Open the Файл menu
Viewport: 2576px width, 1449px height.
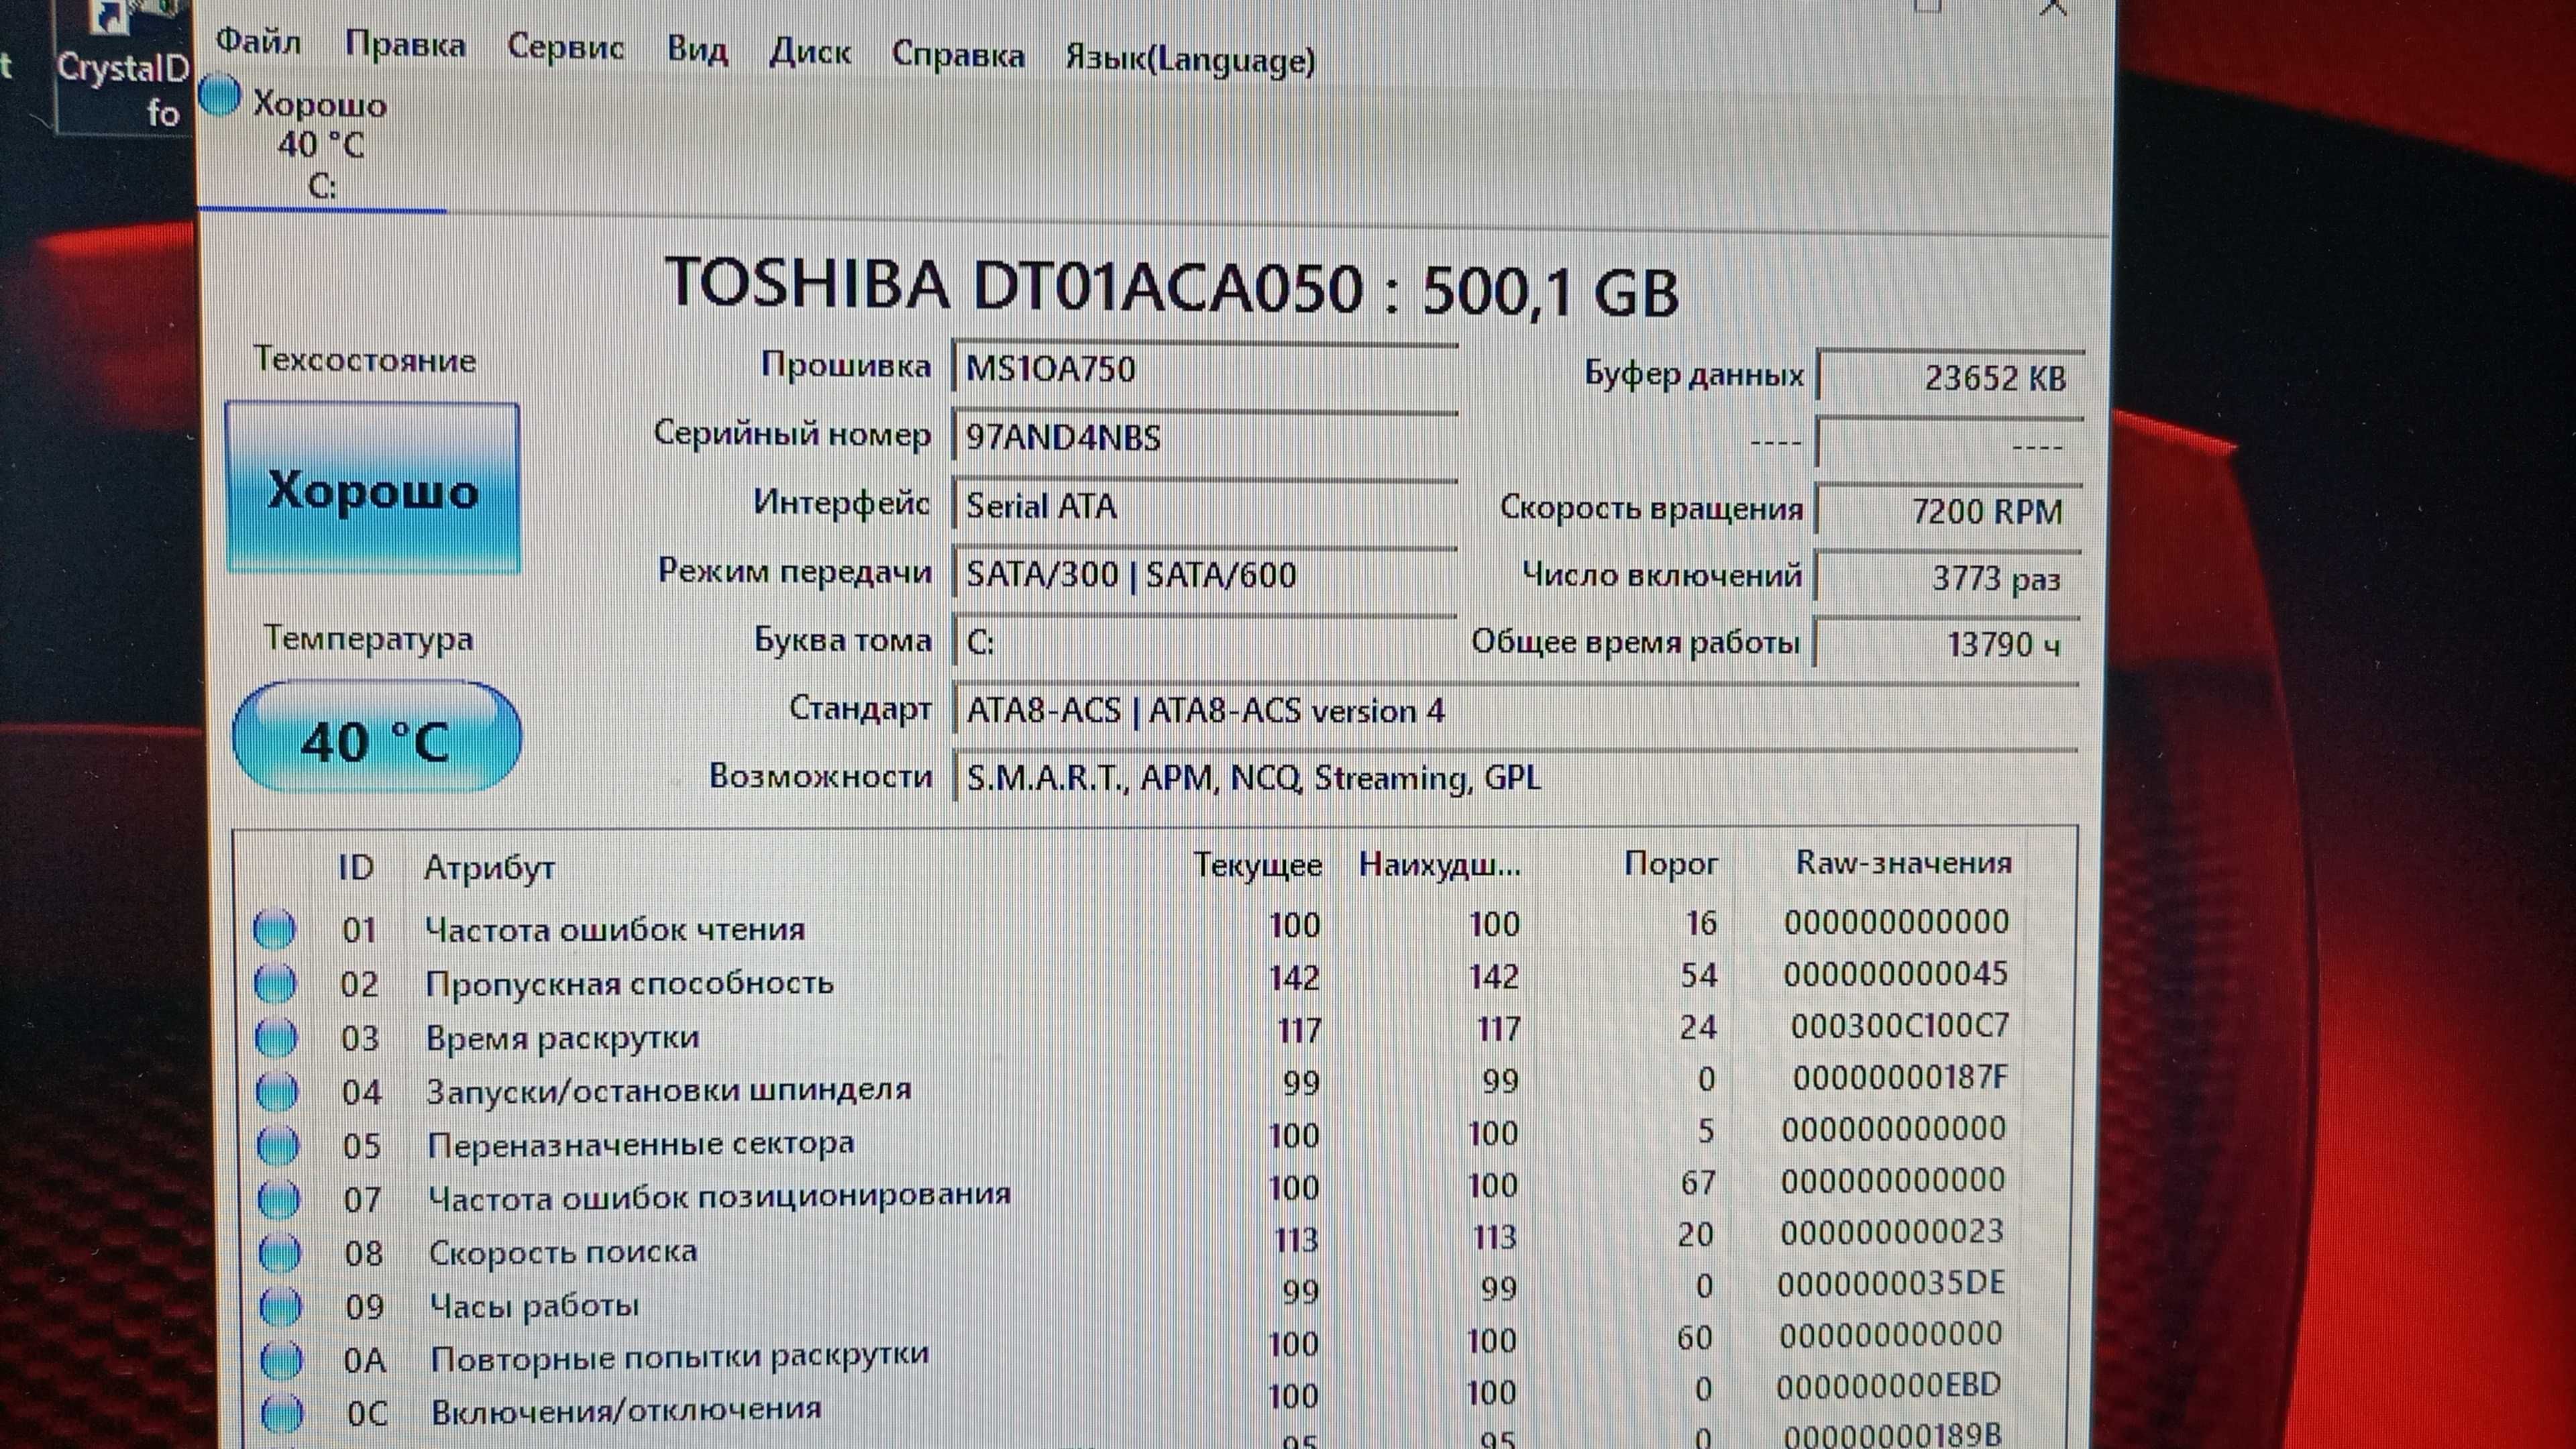258,41
